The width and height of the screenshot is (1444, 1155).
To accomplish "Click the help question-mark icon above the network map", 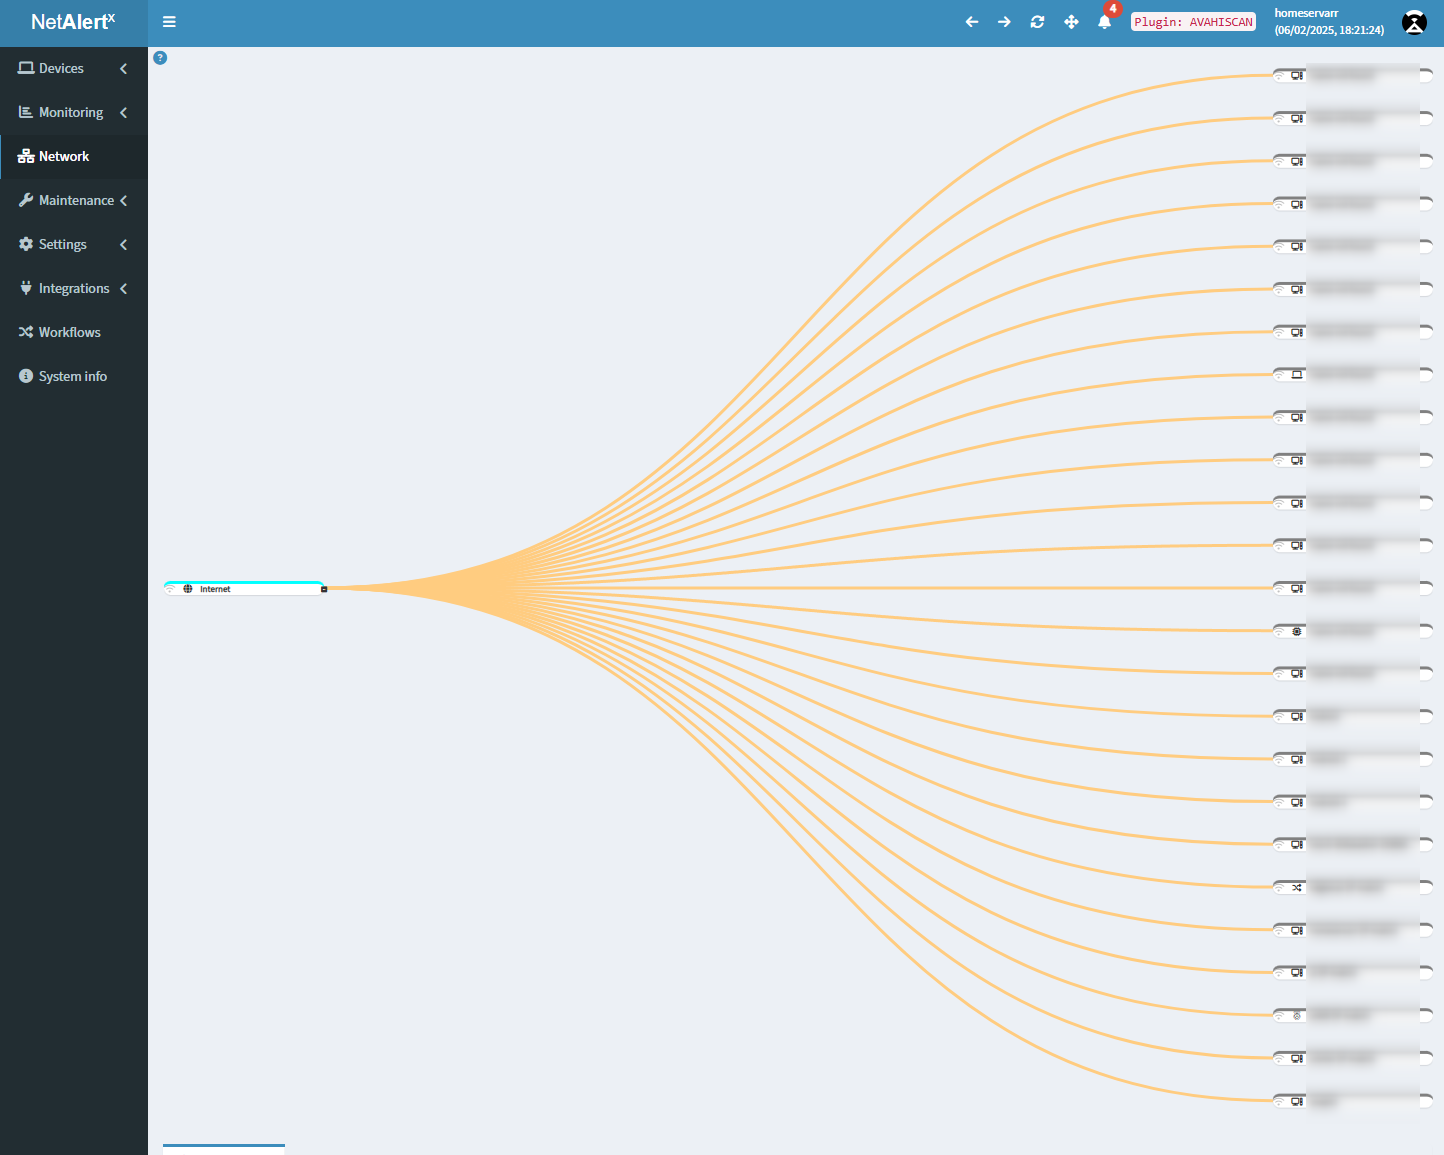I will click(x=160, y=58).
